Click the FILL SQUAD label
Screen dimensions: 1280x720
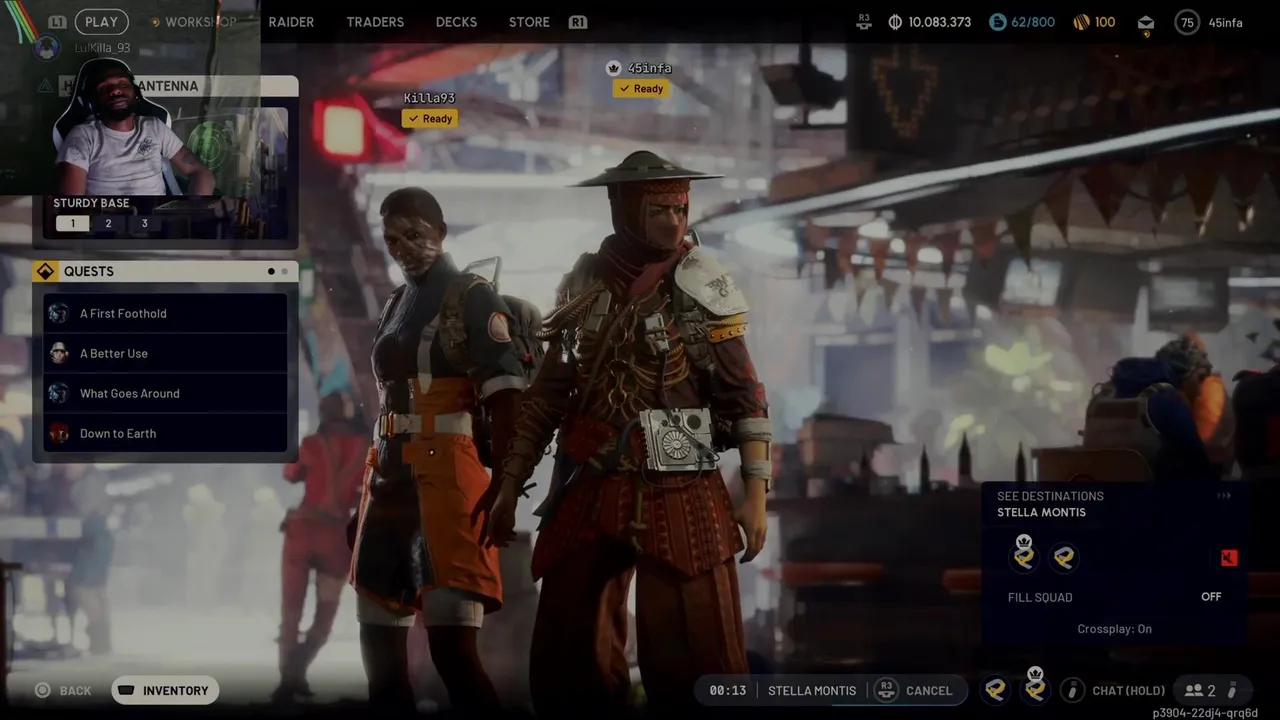1040,597
